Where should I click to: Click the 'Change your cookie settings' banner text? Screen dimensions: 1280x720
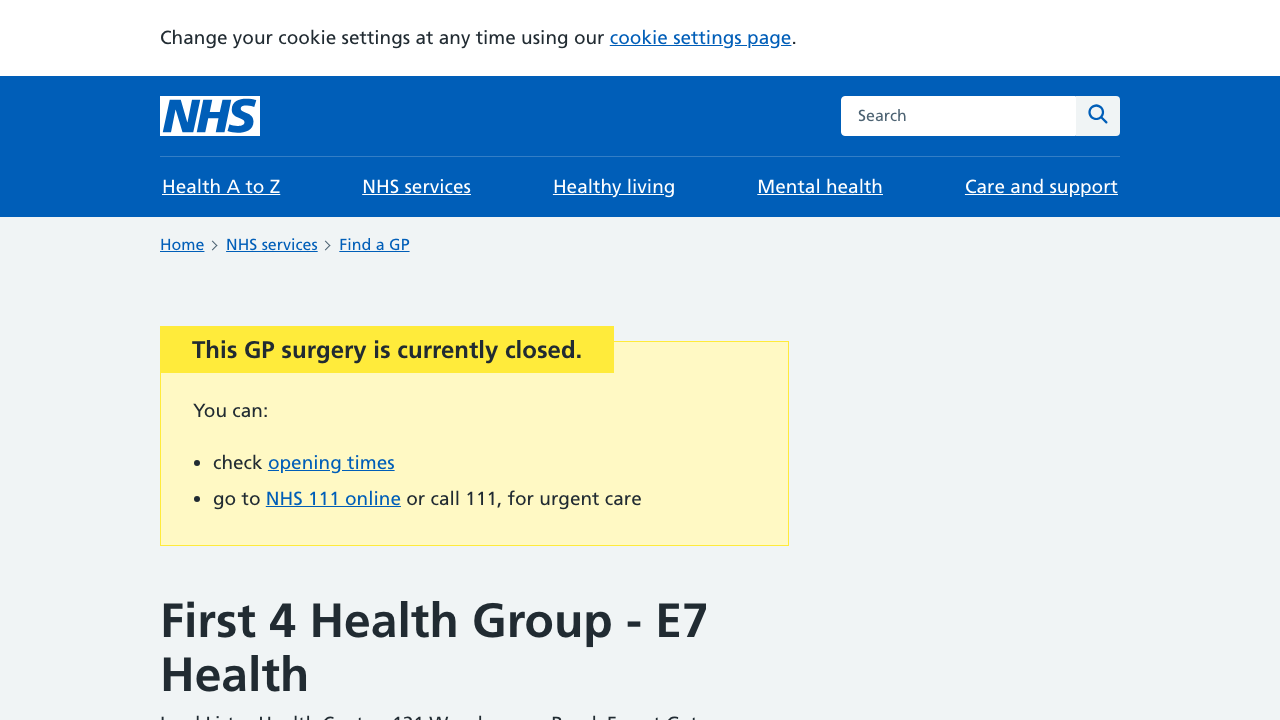pos(382,38)
